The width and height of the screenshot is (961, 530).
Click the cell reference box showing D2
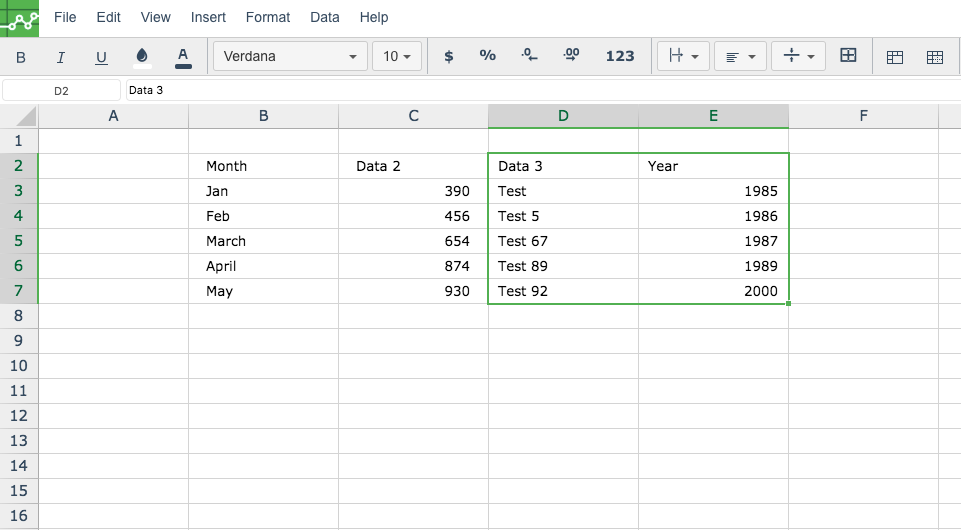pos(61,91)
